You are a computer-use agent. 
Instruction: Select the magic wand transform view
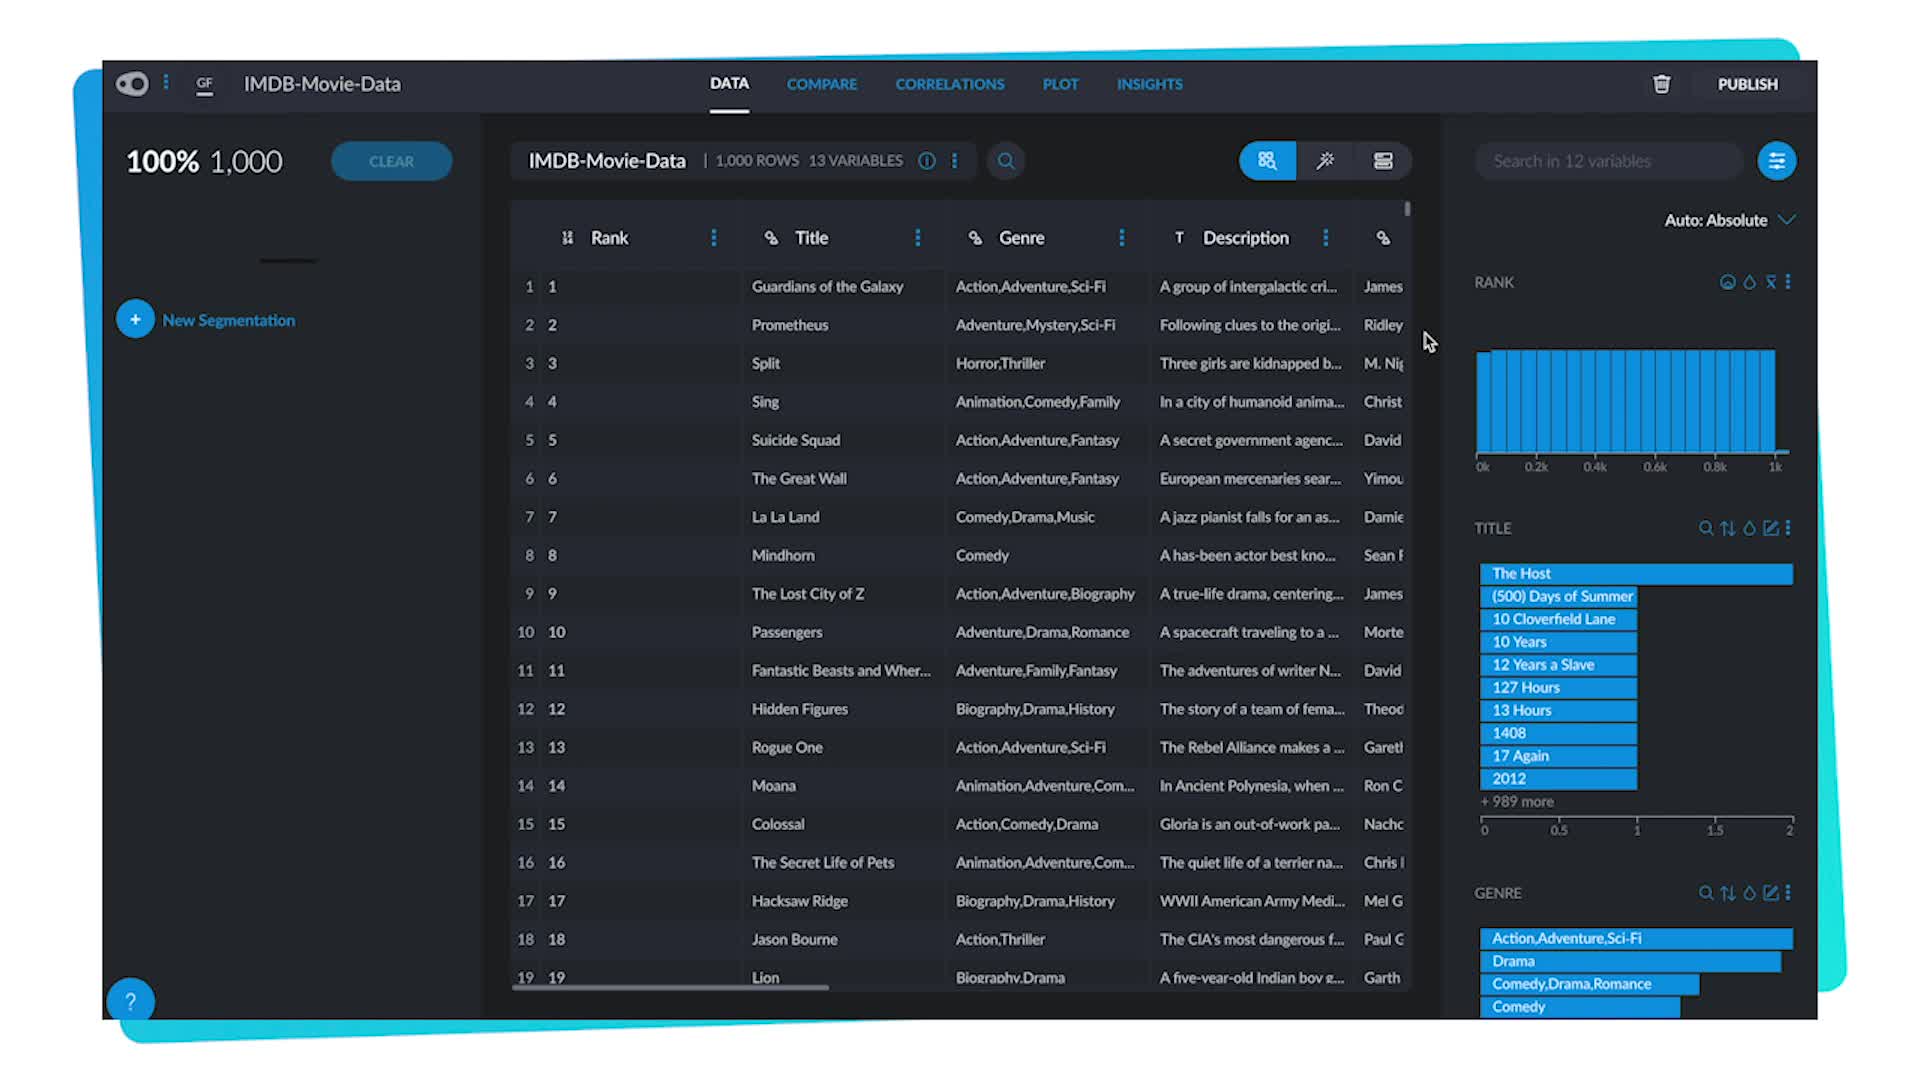click(x=1325, y=161)
